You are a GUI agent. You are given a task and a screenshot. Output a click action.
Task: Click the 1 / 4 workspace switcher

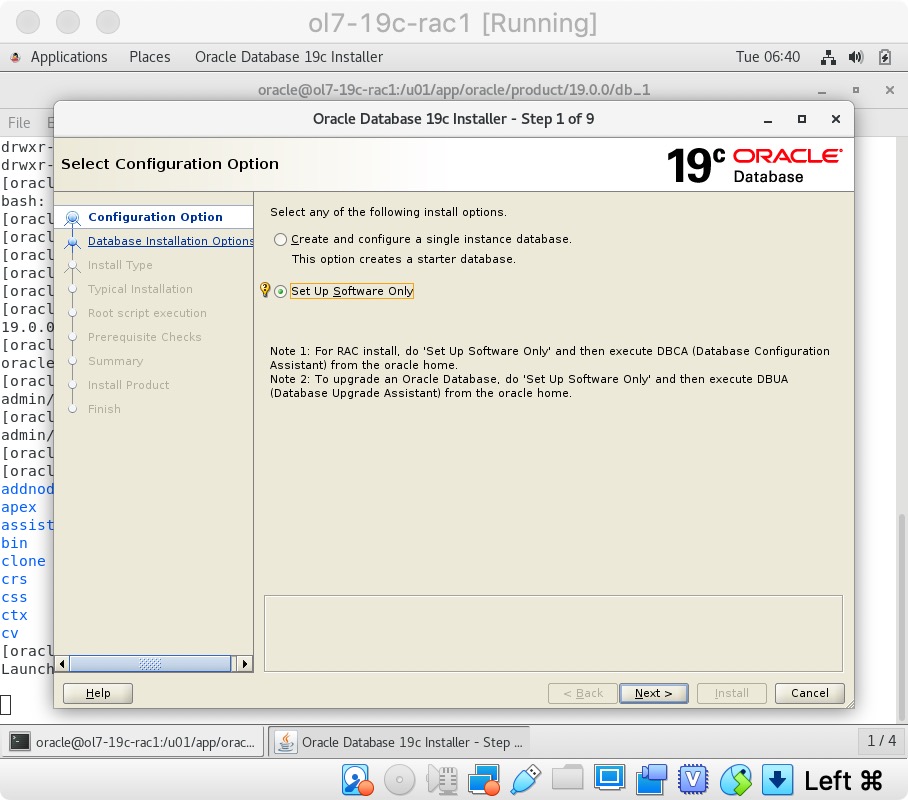881,740
